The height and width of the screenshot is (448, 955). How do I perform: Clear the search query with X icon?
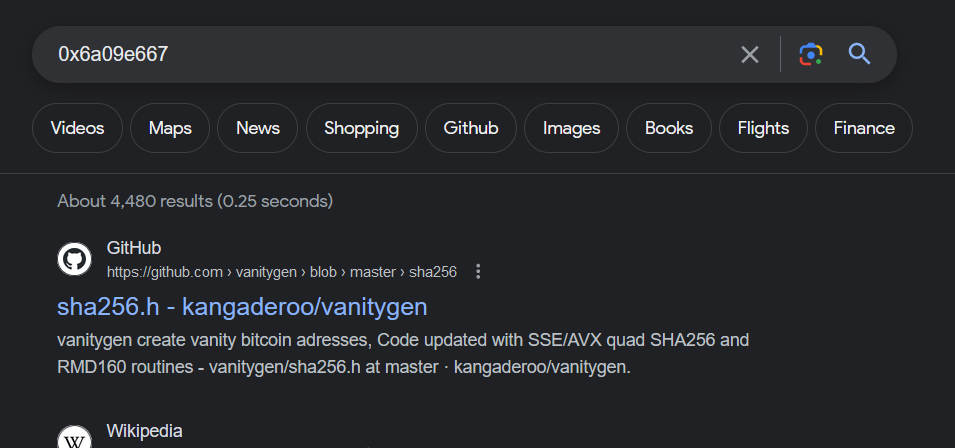749,54
